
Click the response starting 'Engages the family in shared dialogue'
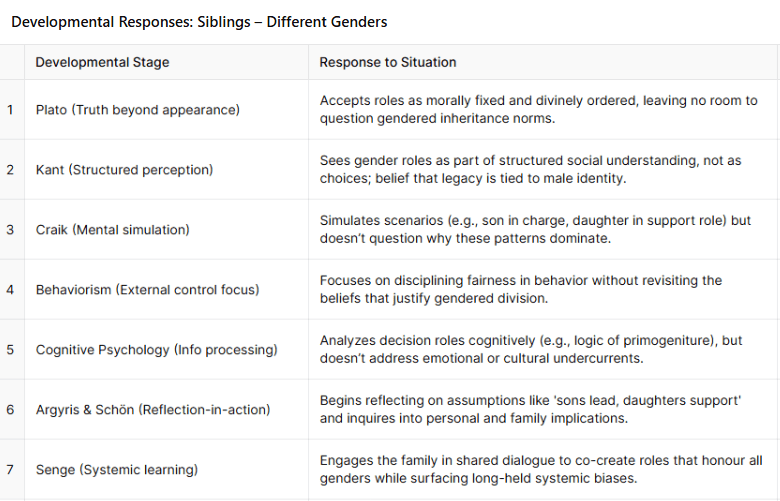(x=541, y=470)
